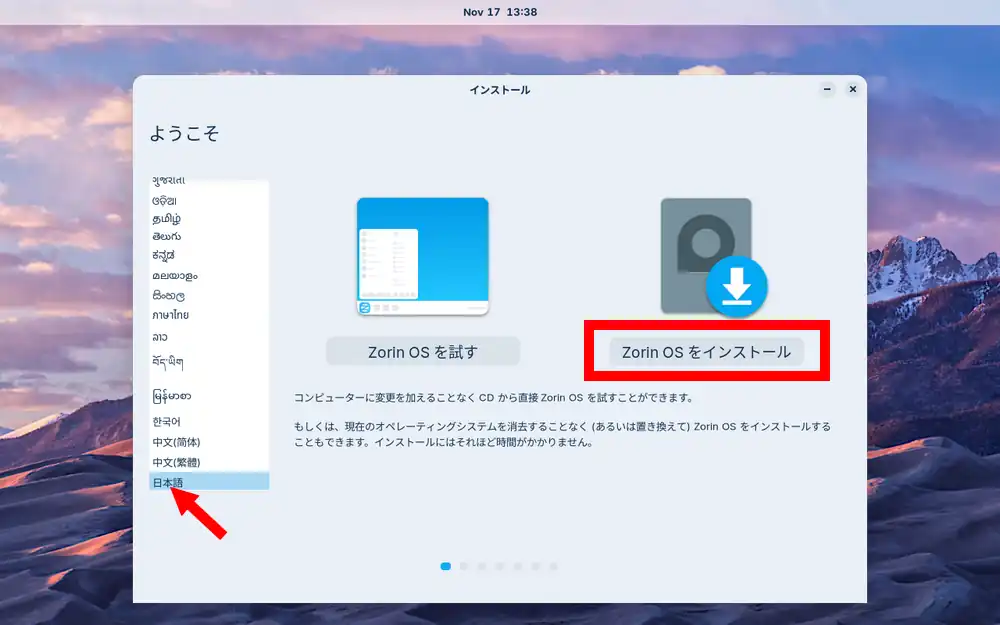Screen dimensions: 1000x625
Task: Choose မြန်မာစာ in the language list
Action: tap(171, 396)
